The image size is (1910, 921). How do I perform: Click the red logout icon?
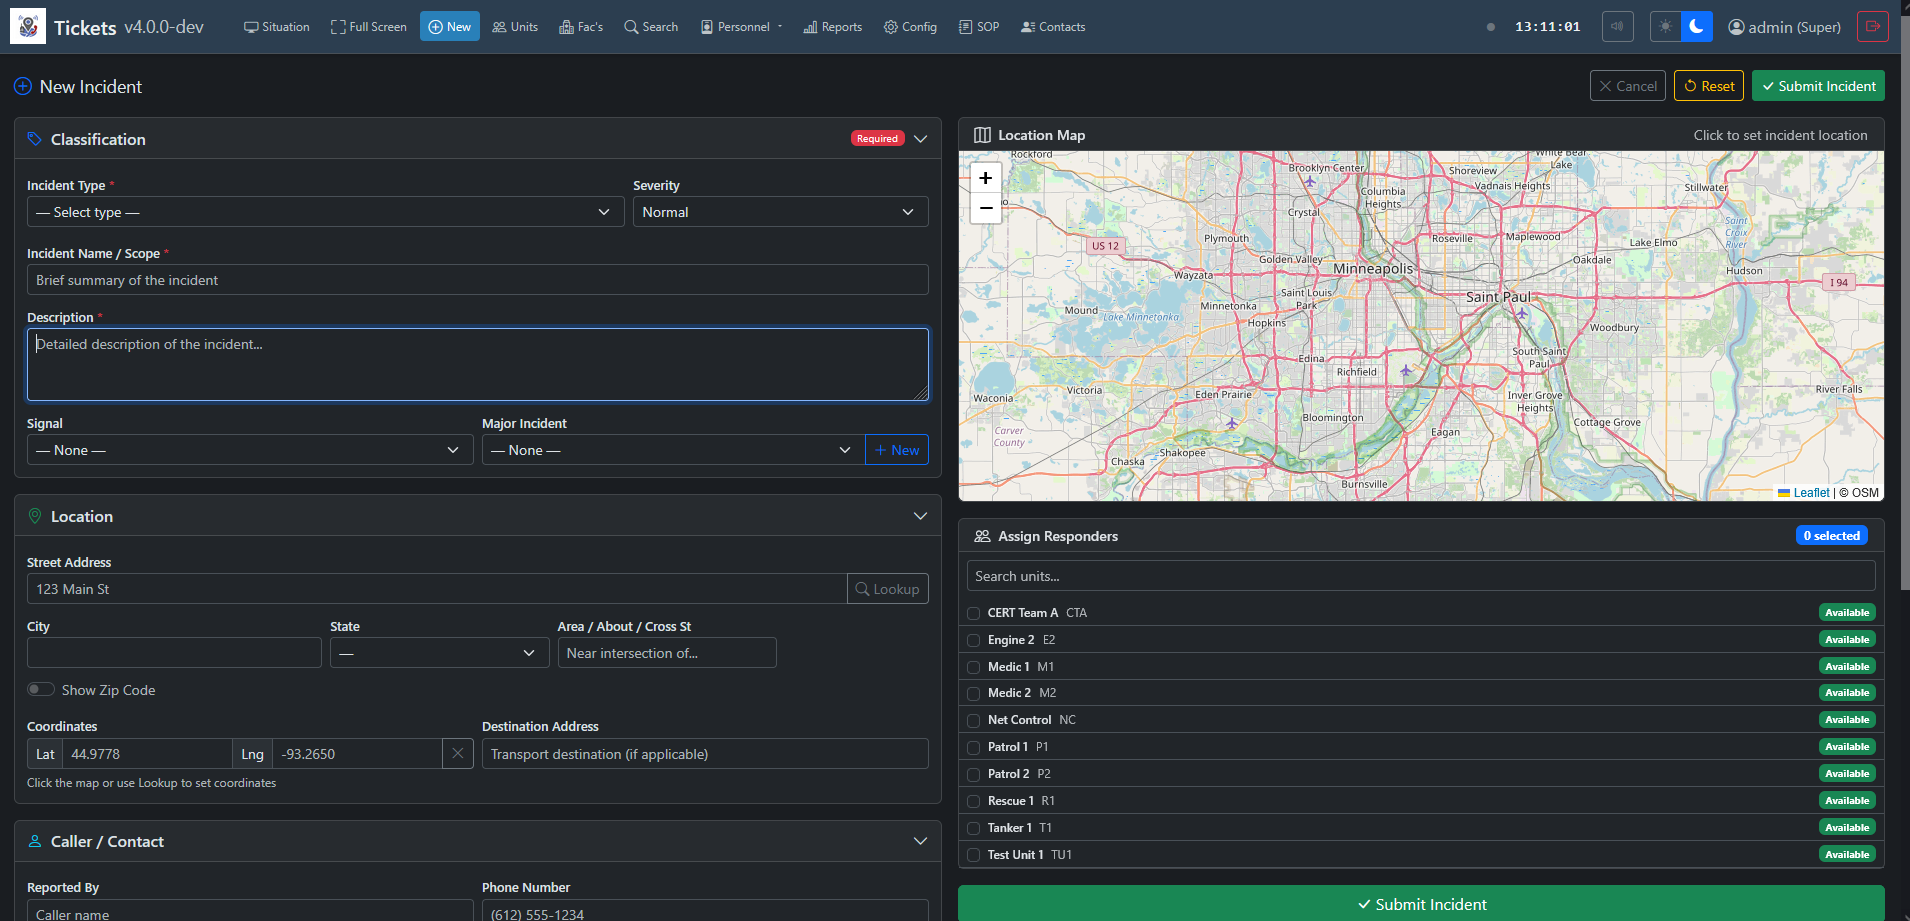tap(1872, 27)
